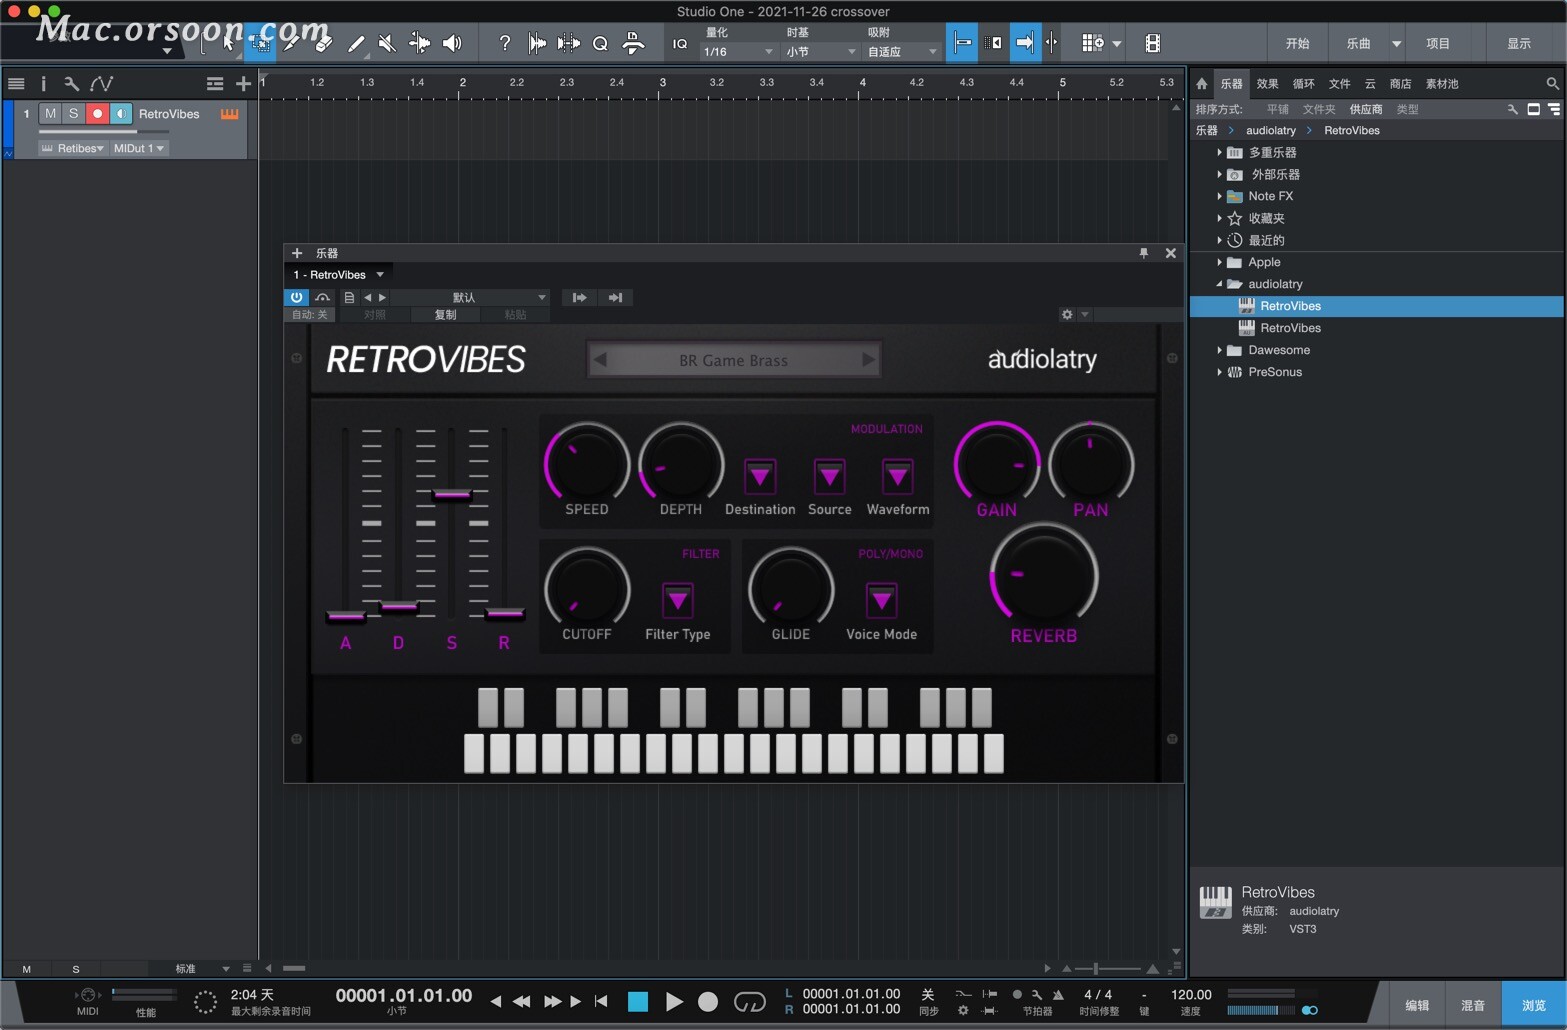Expand the Dawesome folder
Screen dimensions: 1567x1030
click(x=1219, y=350)
